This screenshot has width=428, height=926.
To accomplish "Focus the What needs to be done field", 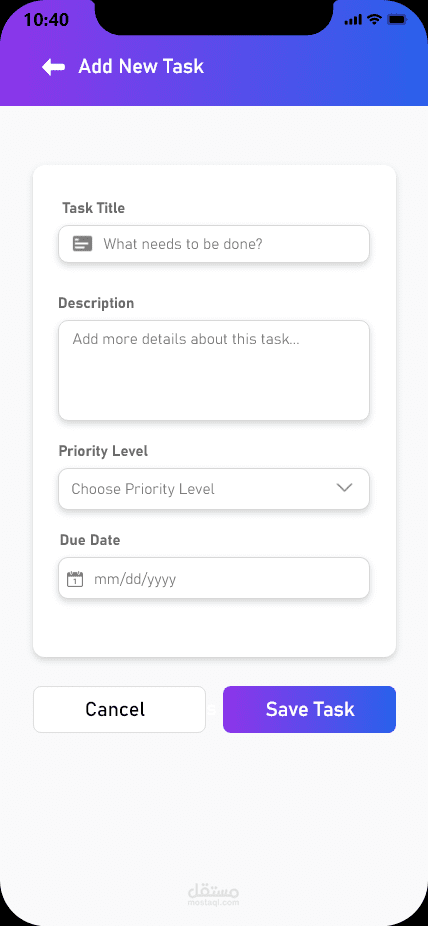I will [x=214, y=244].
